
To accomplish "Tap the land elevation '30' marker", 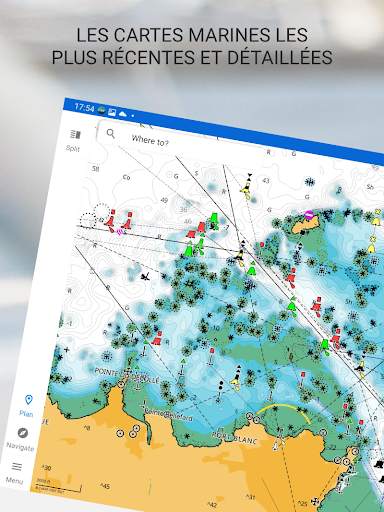I will point(46,468).
